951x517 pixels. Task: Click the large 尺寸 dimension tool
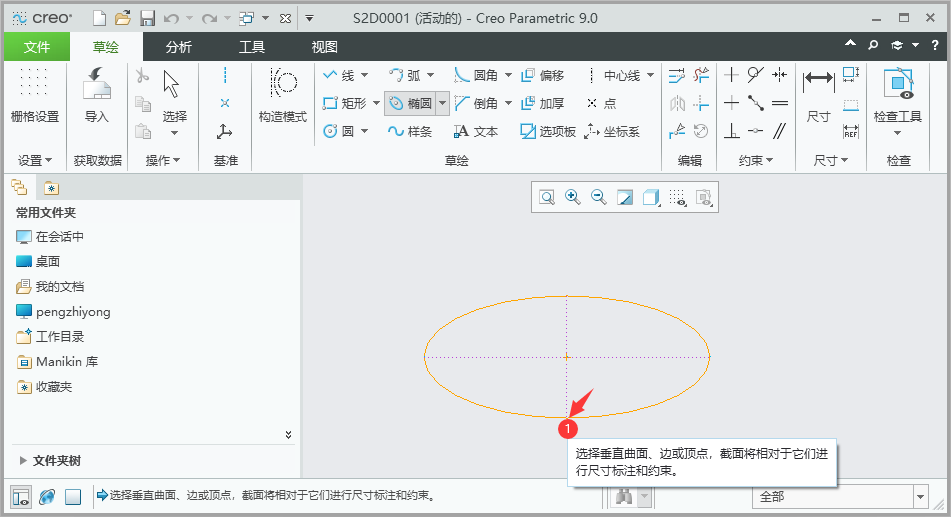point(818,95)
